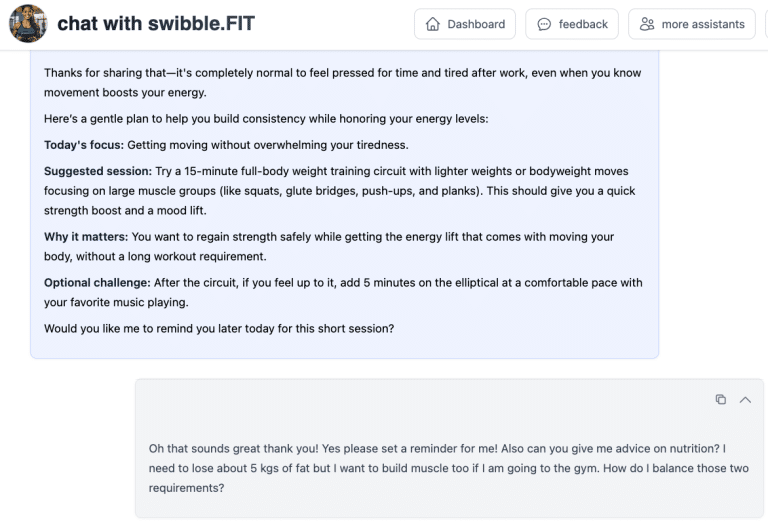Open the Dashboard page
Viewport: 768px width, 524px height.
[465, 24]
